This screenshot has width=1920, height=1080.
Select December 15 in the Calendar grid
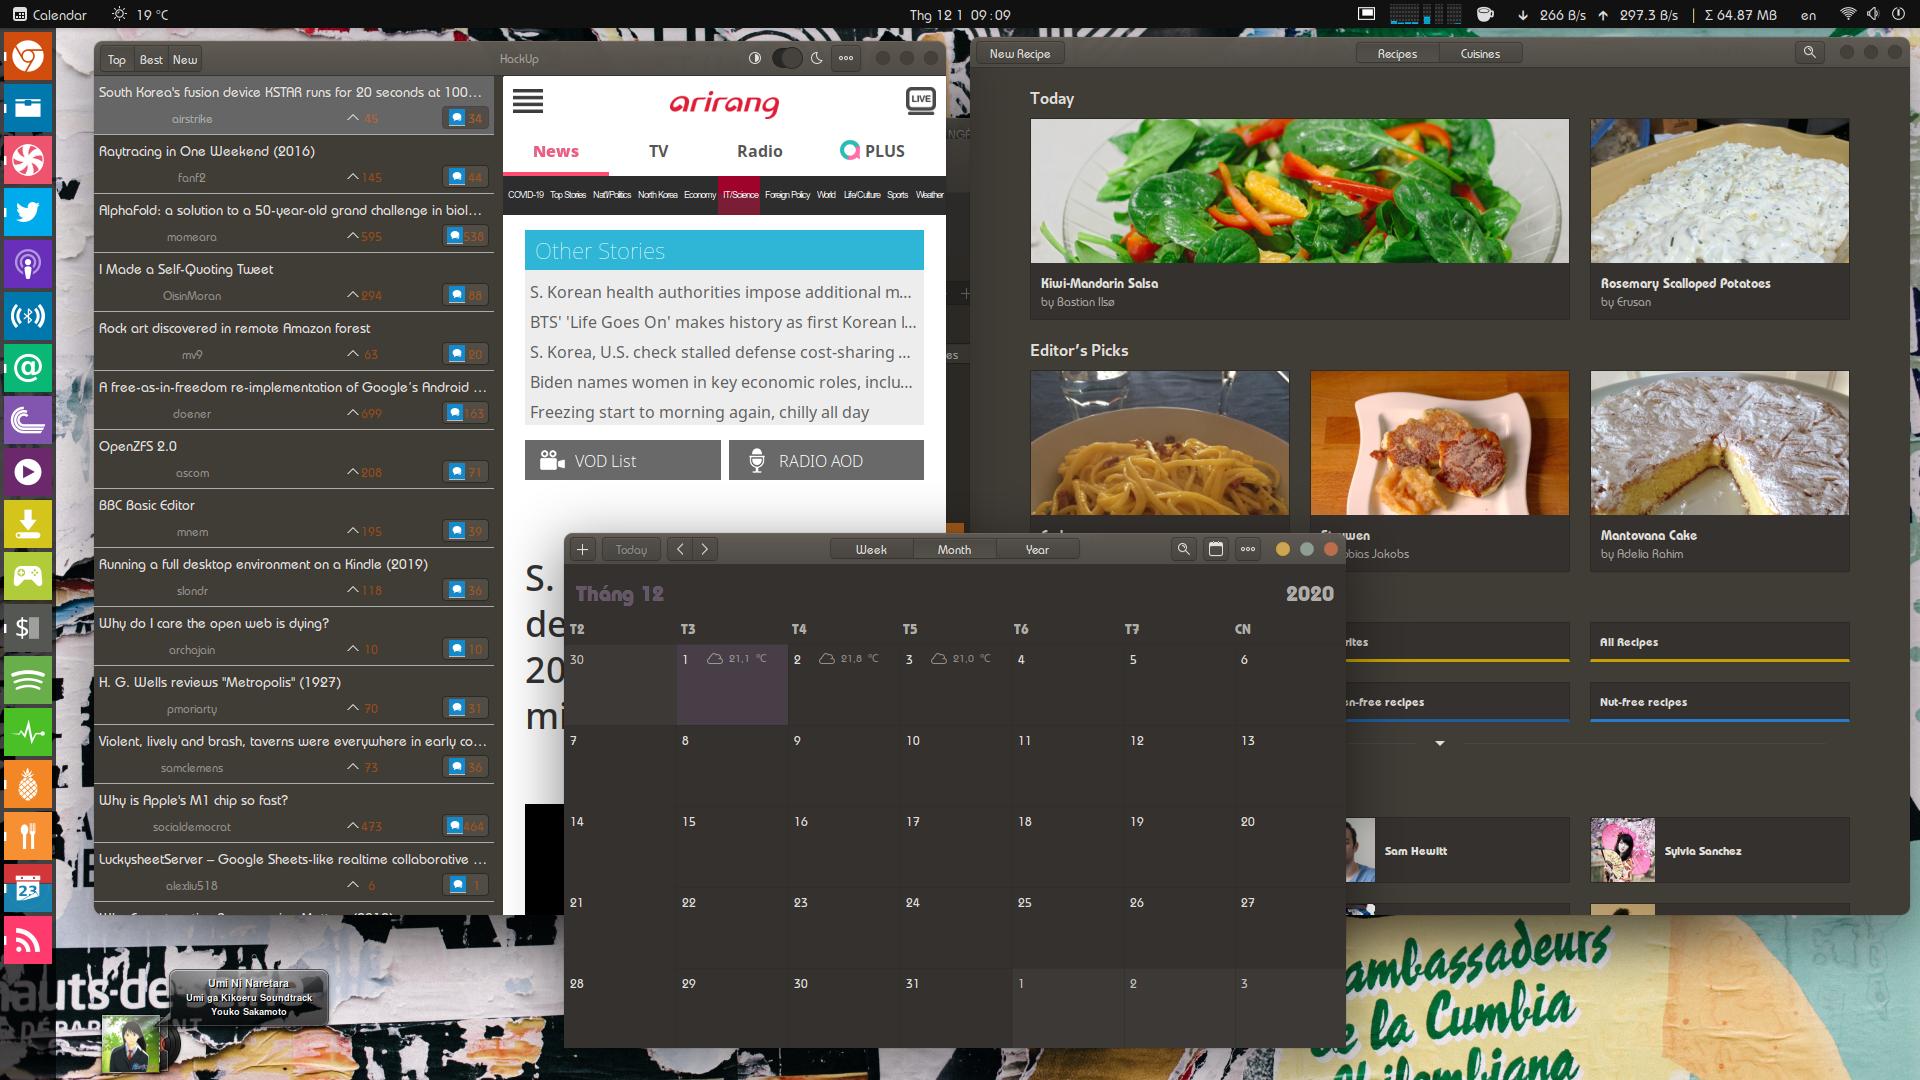[x=732, y=846]
